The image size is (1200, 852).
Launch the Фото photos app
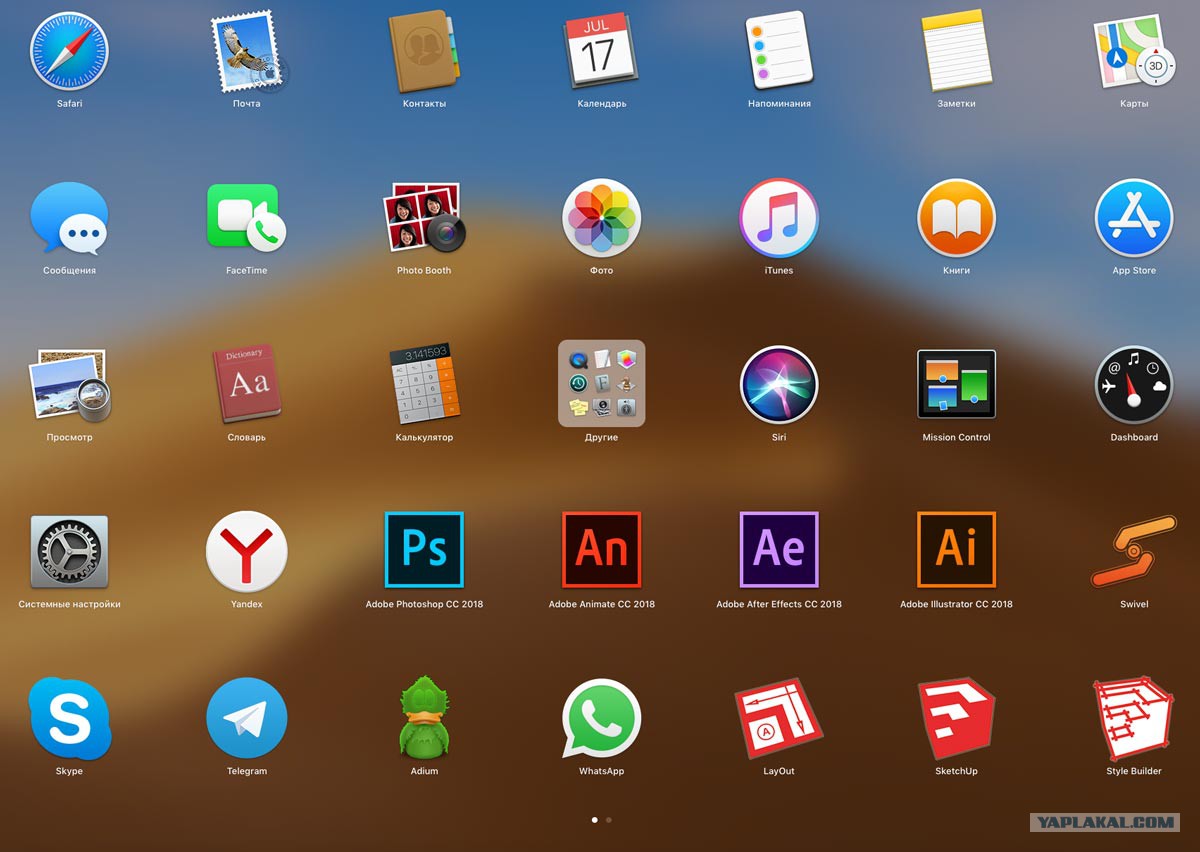(x=601, y=218)
